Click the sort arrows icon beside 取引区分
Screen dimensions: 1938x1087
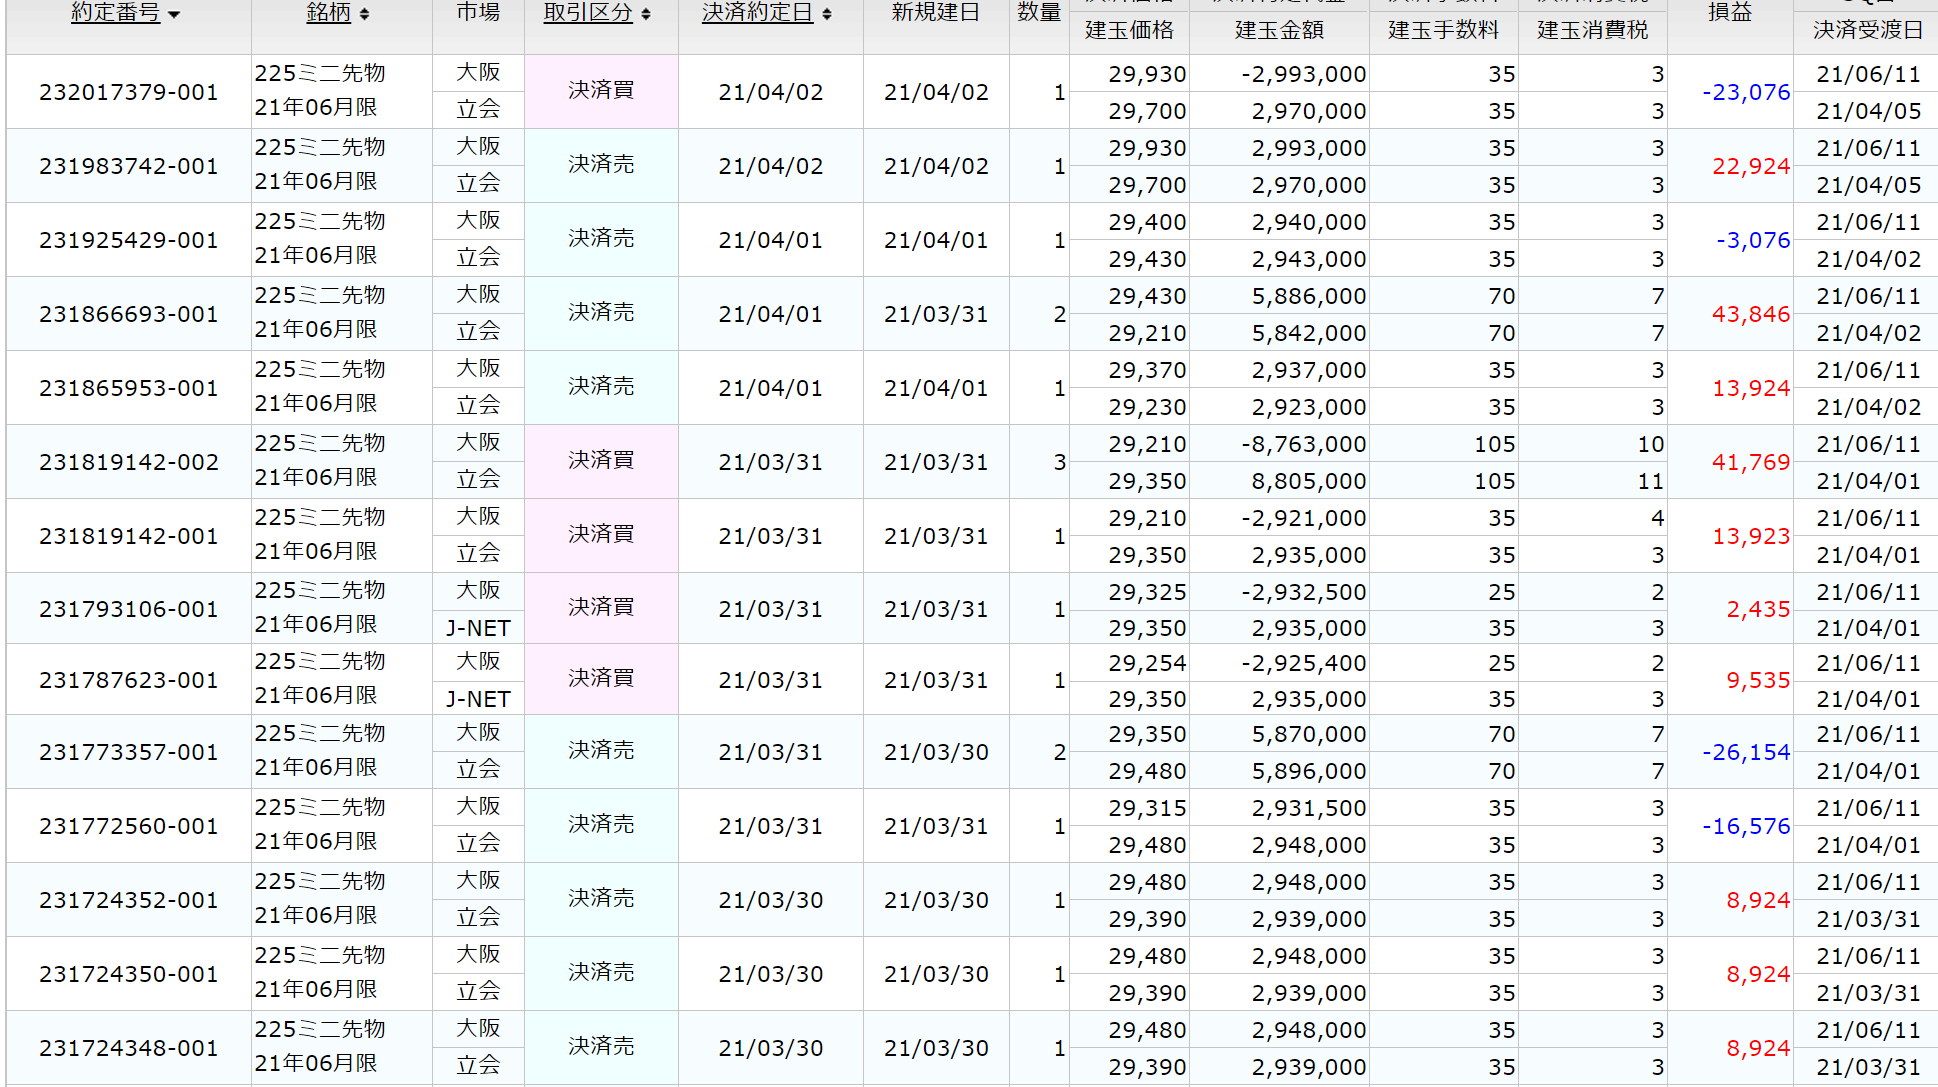tap(646, 14)
